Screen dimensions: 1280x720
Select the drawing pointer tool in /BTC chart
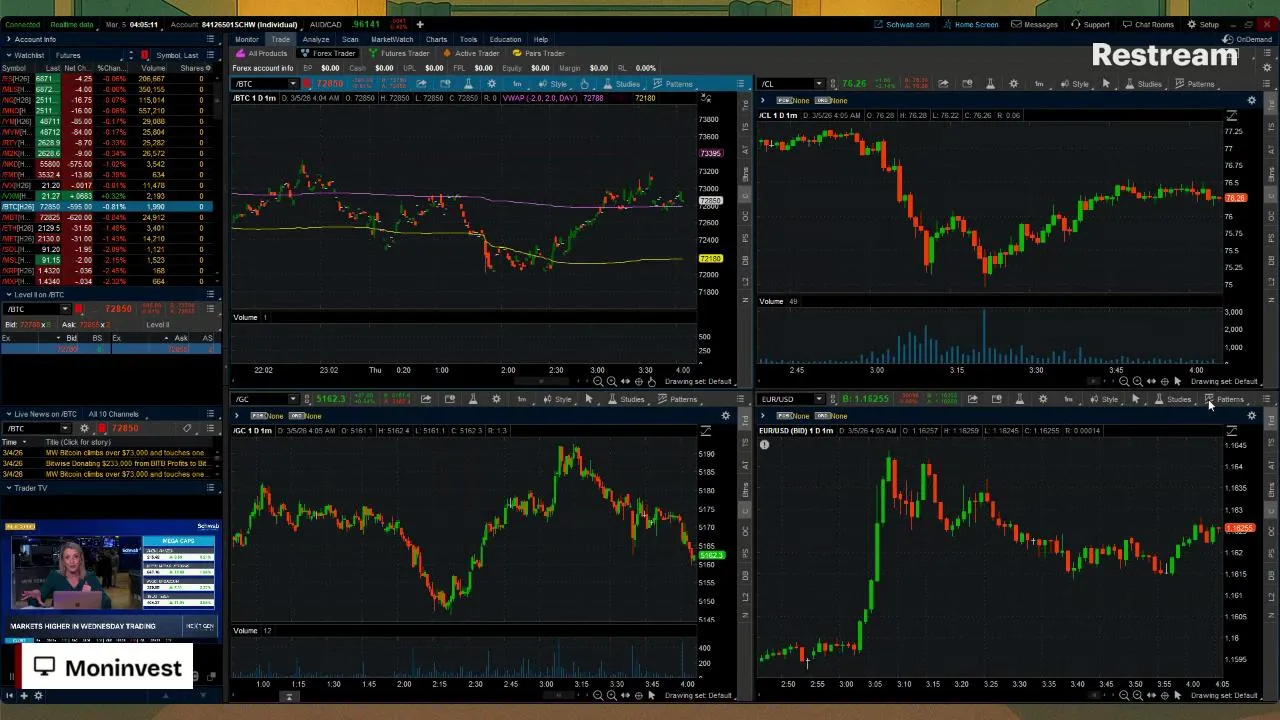click(585, 84)
